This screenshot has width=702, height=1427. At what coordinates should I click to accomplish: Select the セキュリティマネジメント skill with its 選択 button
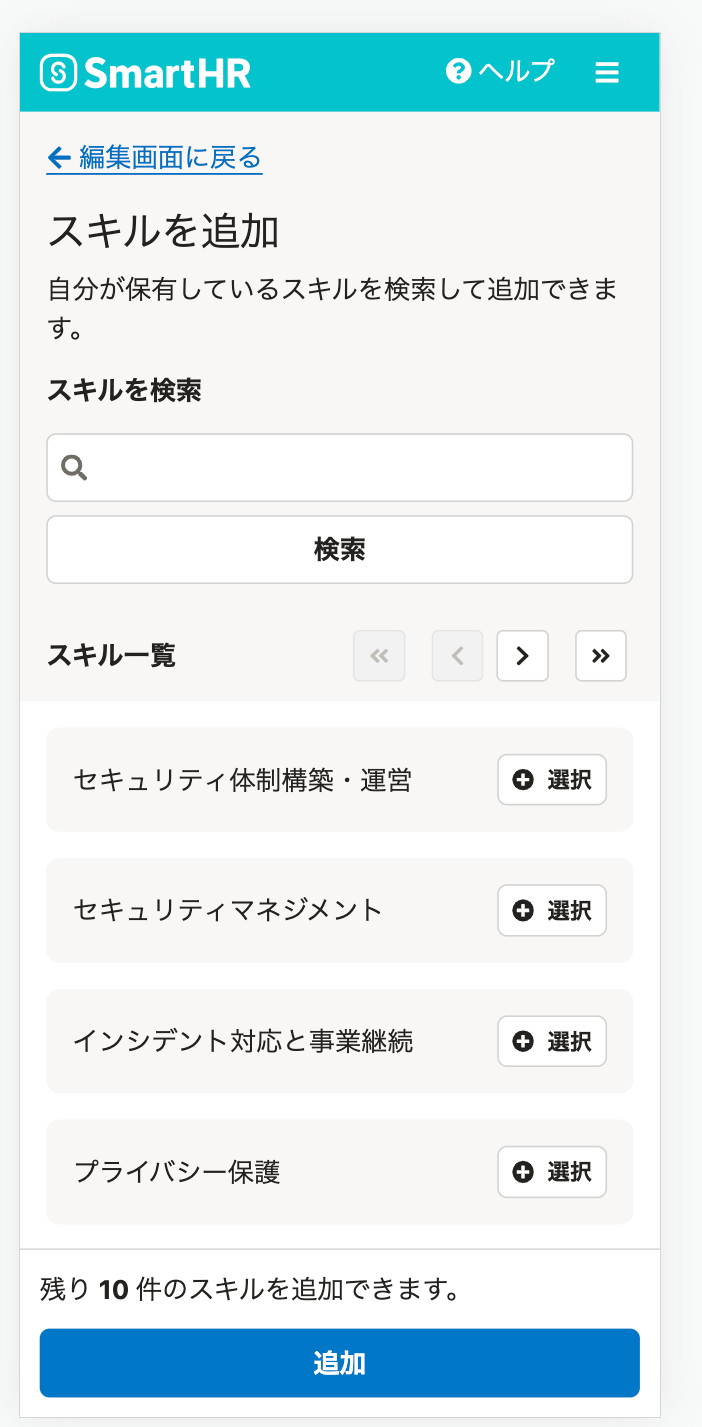(552, 911)
